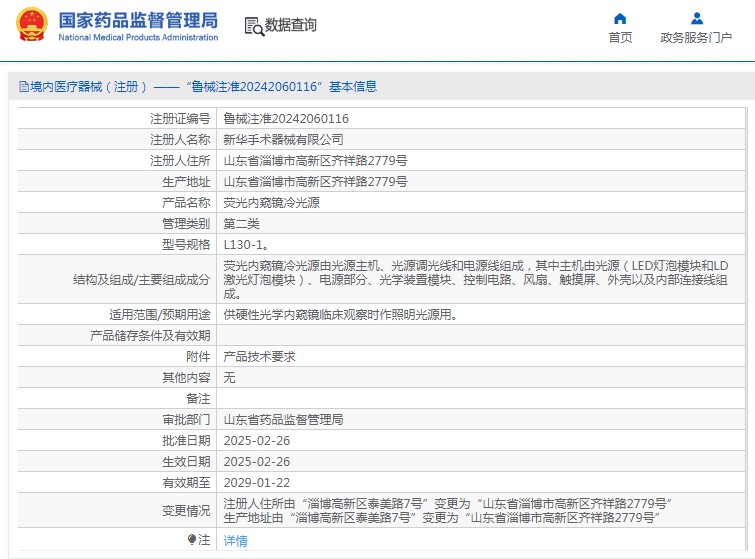Open the 产品技术要求 attachment entry
The height and width of the screenshot is (559, 755).
[x=259, y=357]
